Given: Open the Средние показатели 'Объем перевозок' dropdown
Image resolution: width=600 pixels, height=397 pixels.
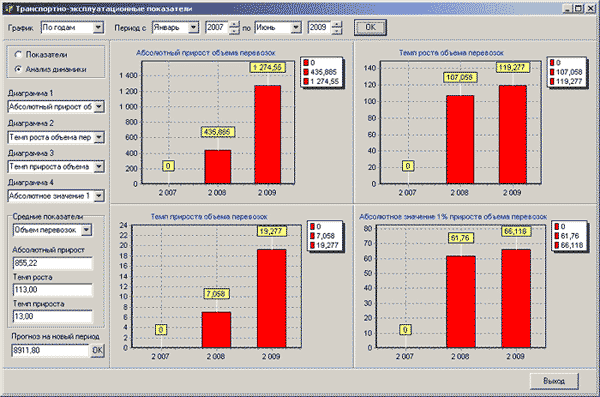Looking at the screenshot, I should click(x=86, y=230).
